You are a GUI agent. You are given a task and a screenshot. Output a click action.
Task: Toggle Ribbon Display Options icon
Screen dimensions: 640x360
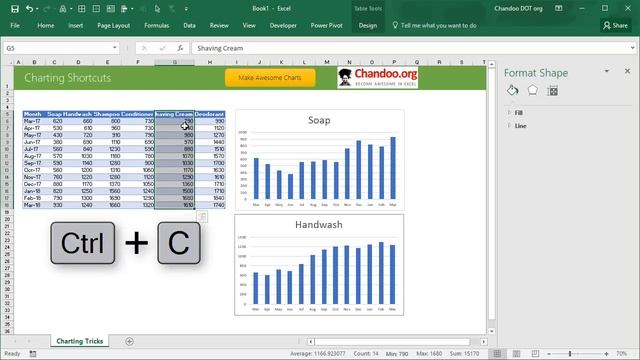559,9
